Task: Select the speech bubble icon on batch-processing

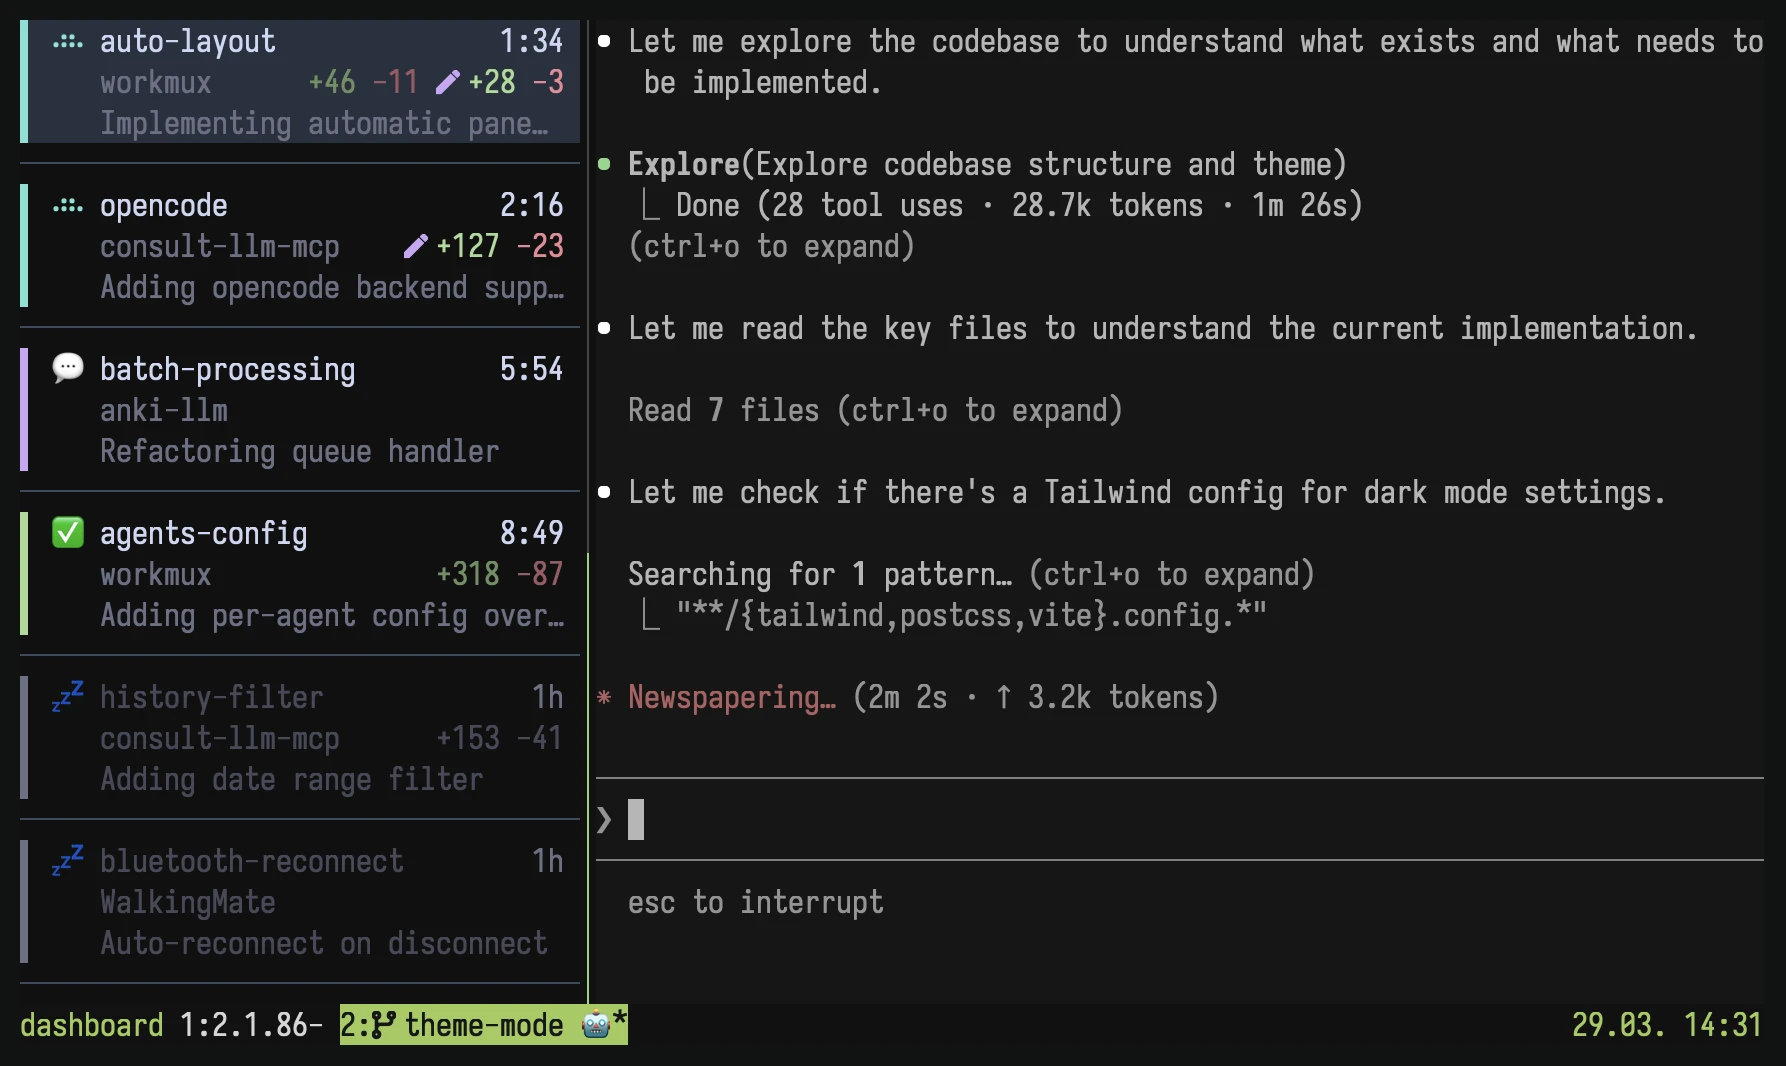Action: pyautogui.click(x=66, y=368)
